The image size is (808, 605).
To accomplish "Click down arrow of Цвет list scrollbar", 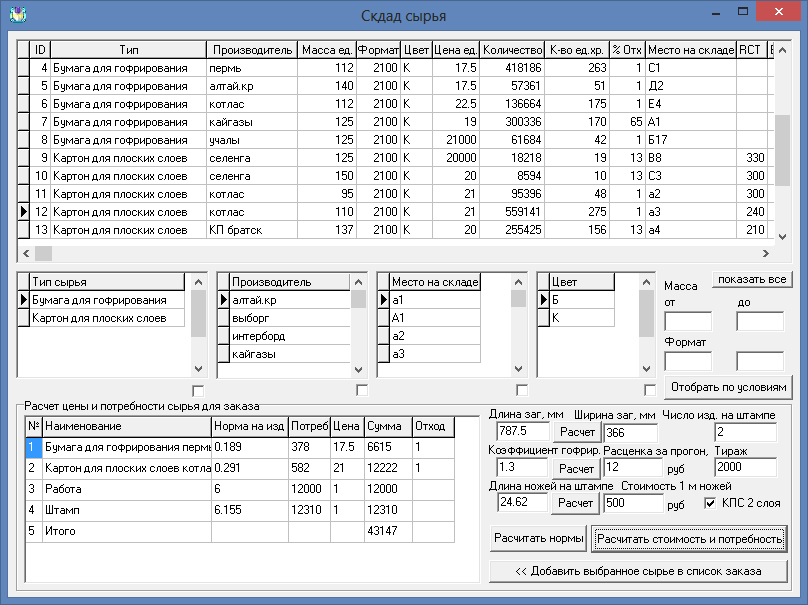I will [646, 369].
